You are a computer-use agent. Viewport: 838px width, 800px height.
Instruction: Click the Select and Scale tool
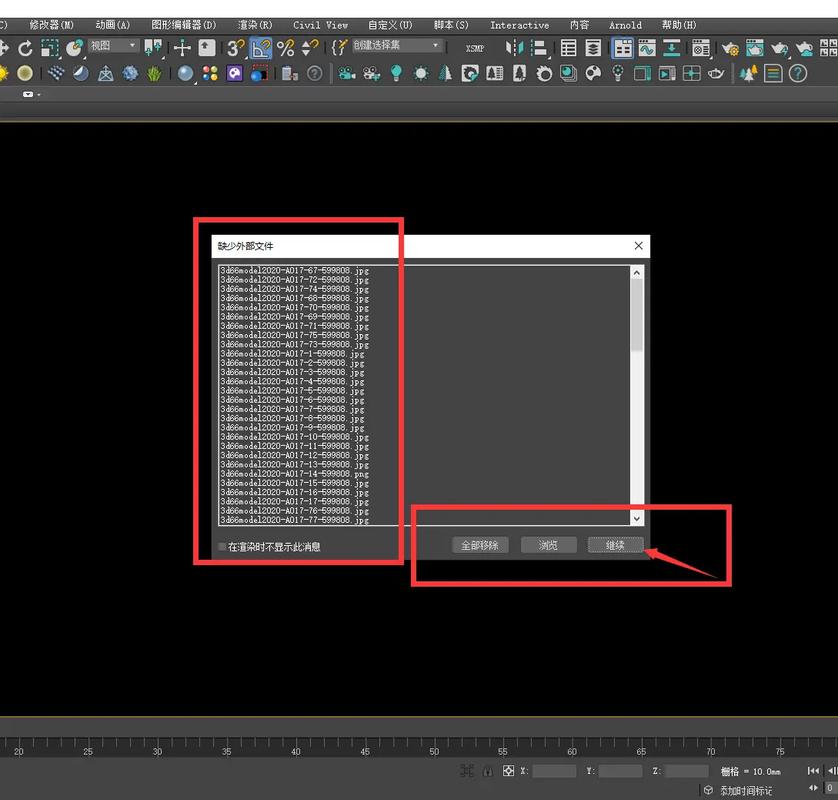[x=49, y=49]
